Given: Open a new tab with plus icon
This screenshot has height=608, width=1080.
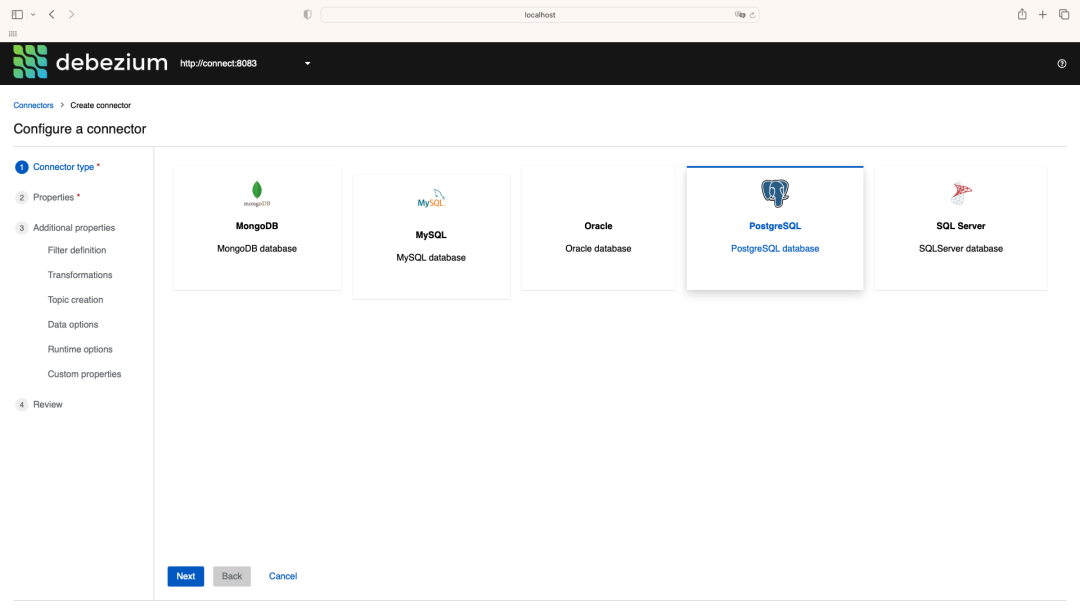Looking at the screenshot, I should point(1043,14).
